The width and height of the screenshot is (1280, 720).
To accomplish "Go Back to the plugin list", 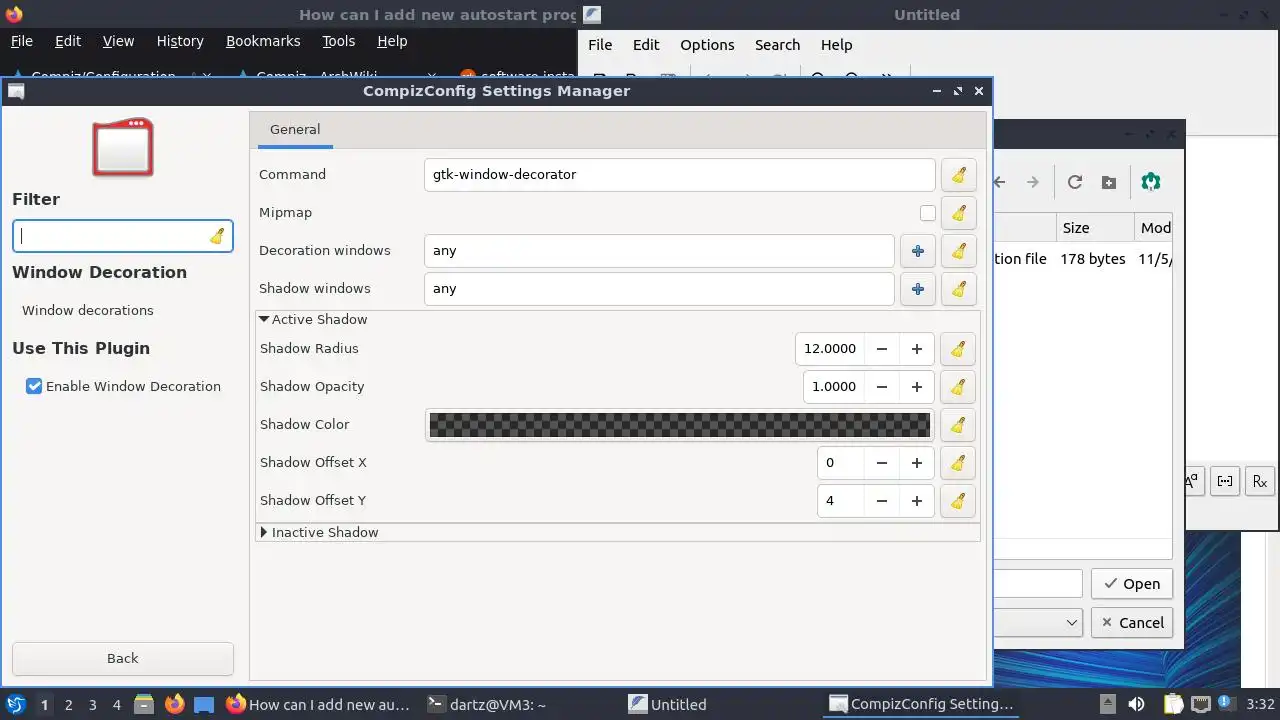I will tap(123, 658).
